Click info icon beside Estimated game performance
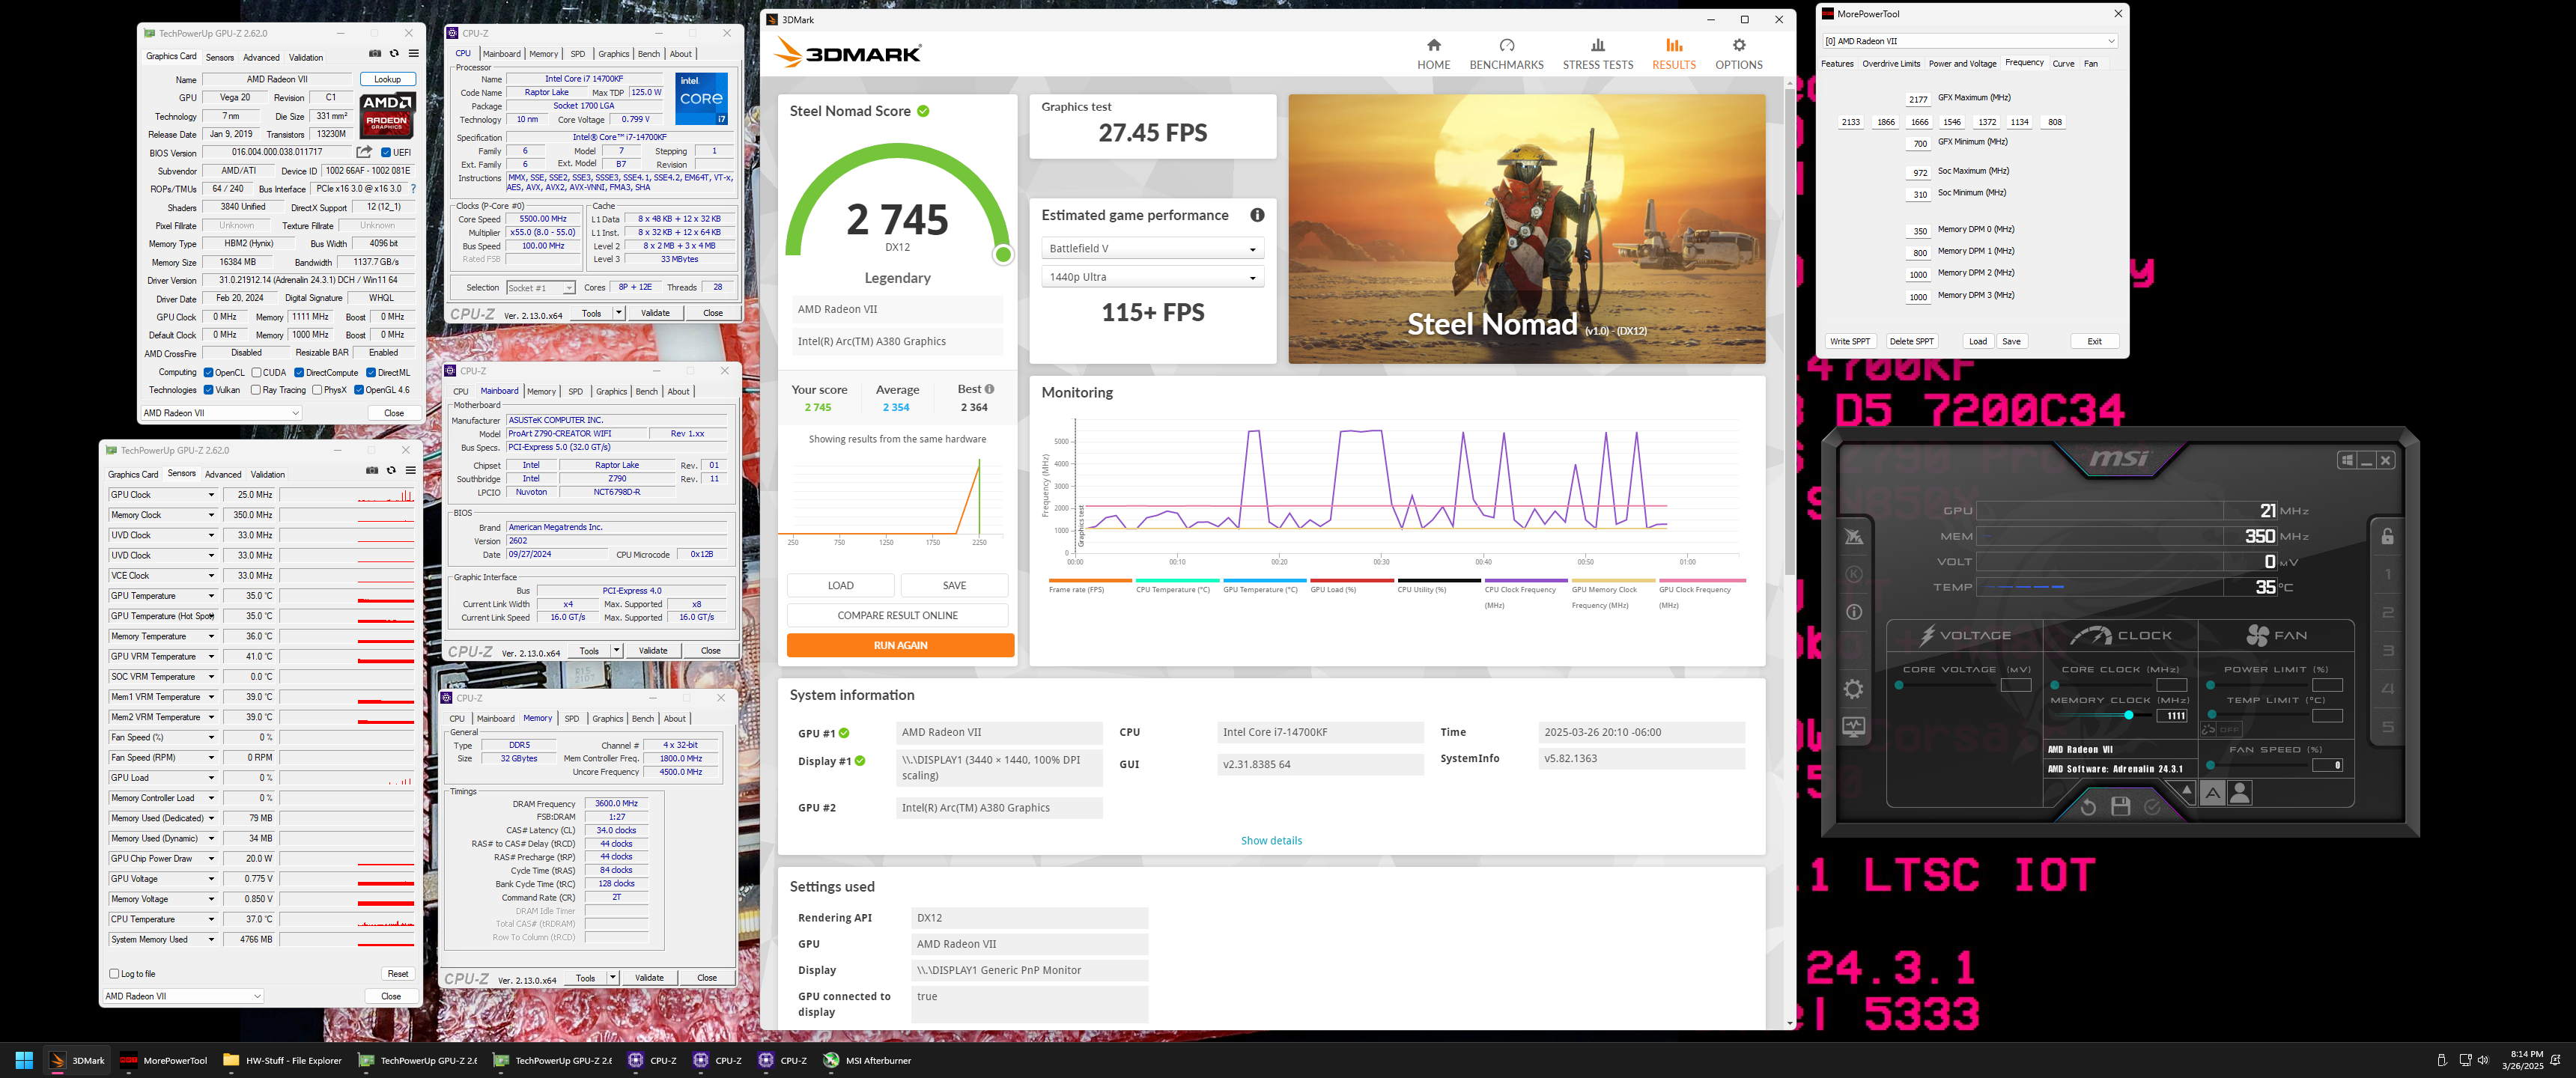2576x1078 pixels. [x=1257, y=215]
